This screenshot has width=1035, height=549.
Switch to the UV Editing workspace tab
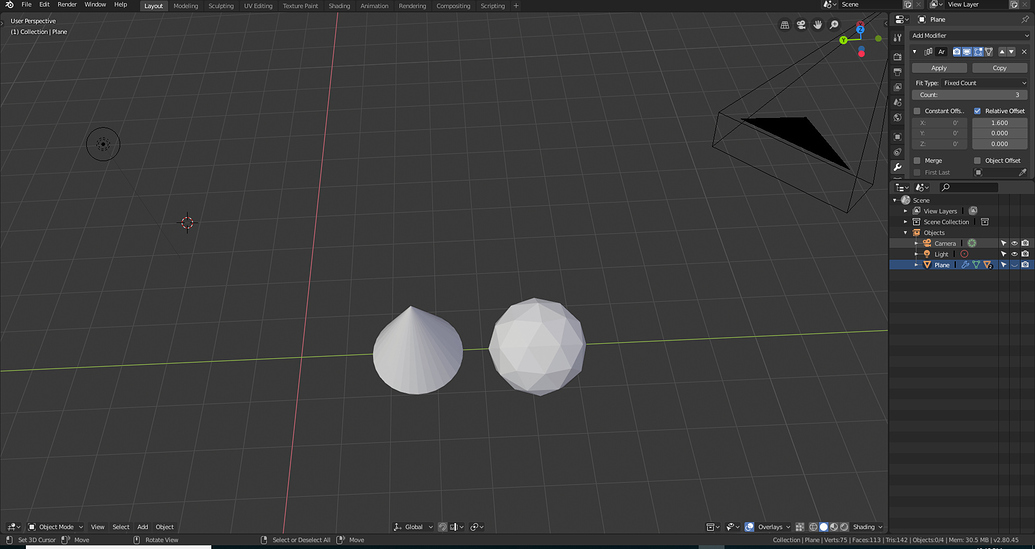click(x=258, y=6)
